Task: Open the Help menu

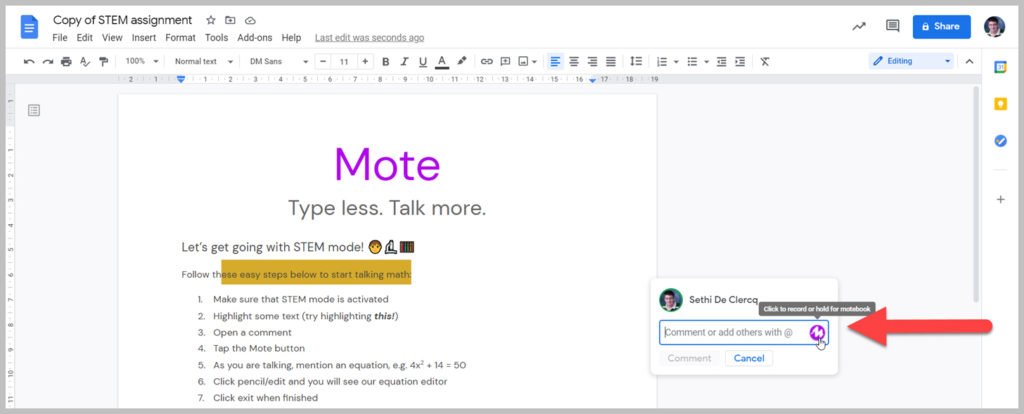Action: 291,38
